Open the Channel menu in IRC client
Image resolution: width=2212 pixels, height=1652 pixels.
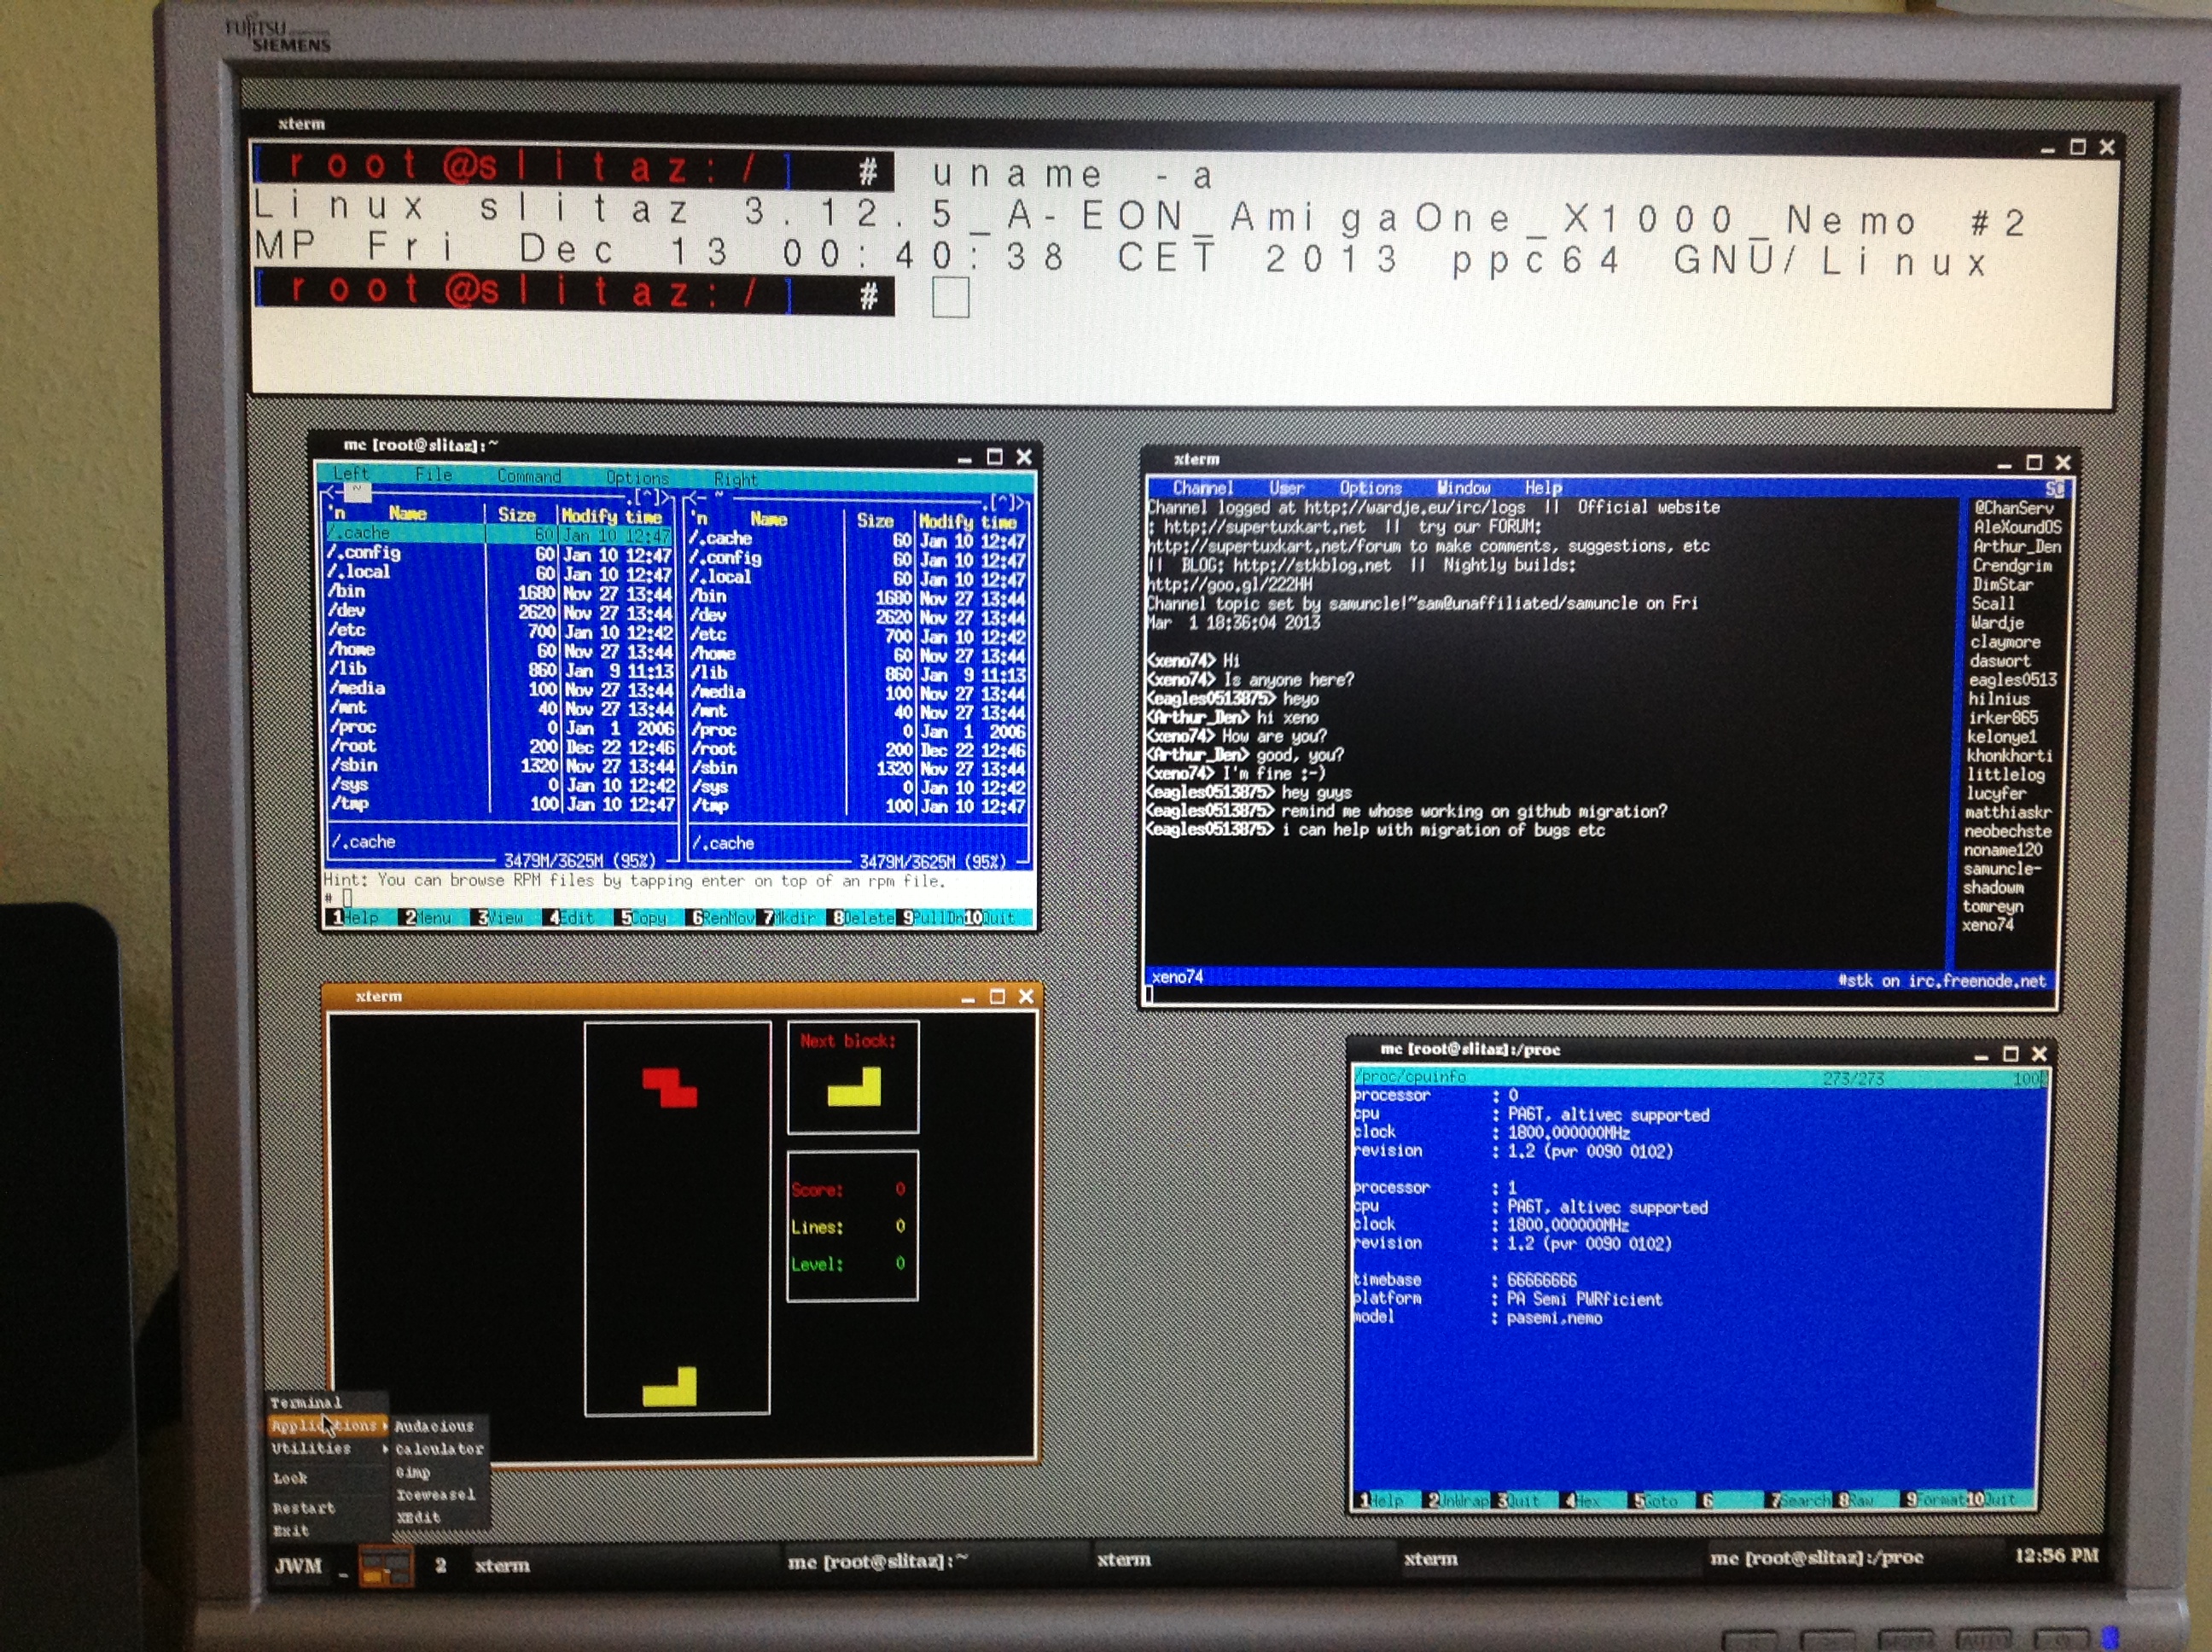1202,488
